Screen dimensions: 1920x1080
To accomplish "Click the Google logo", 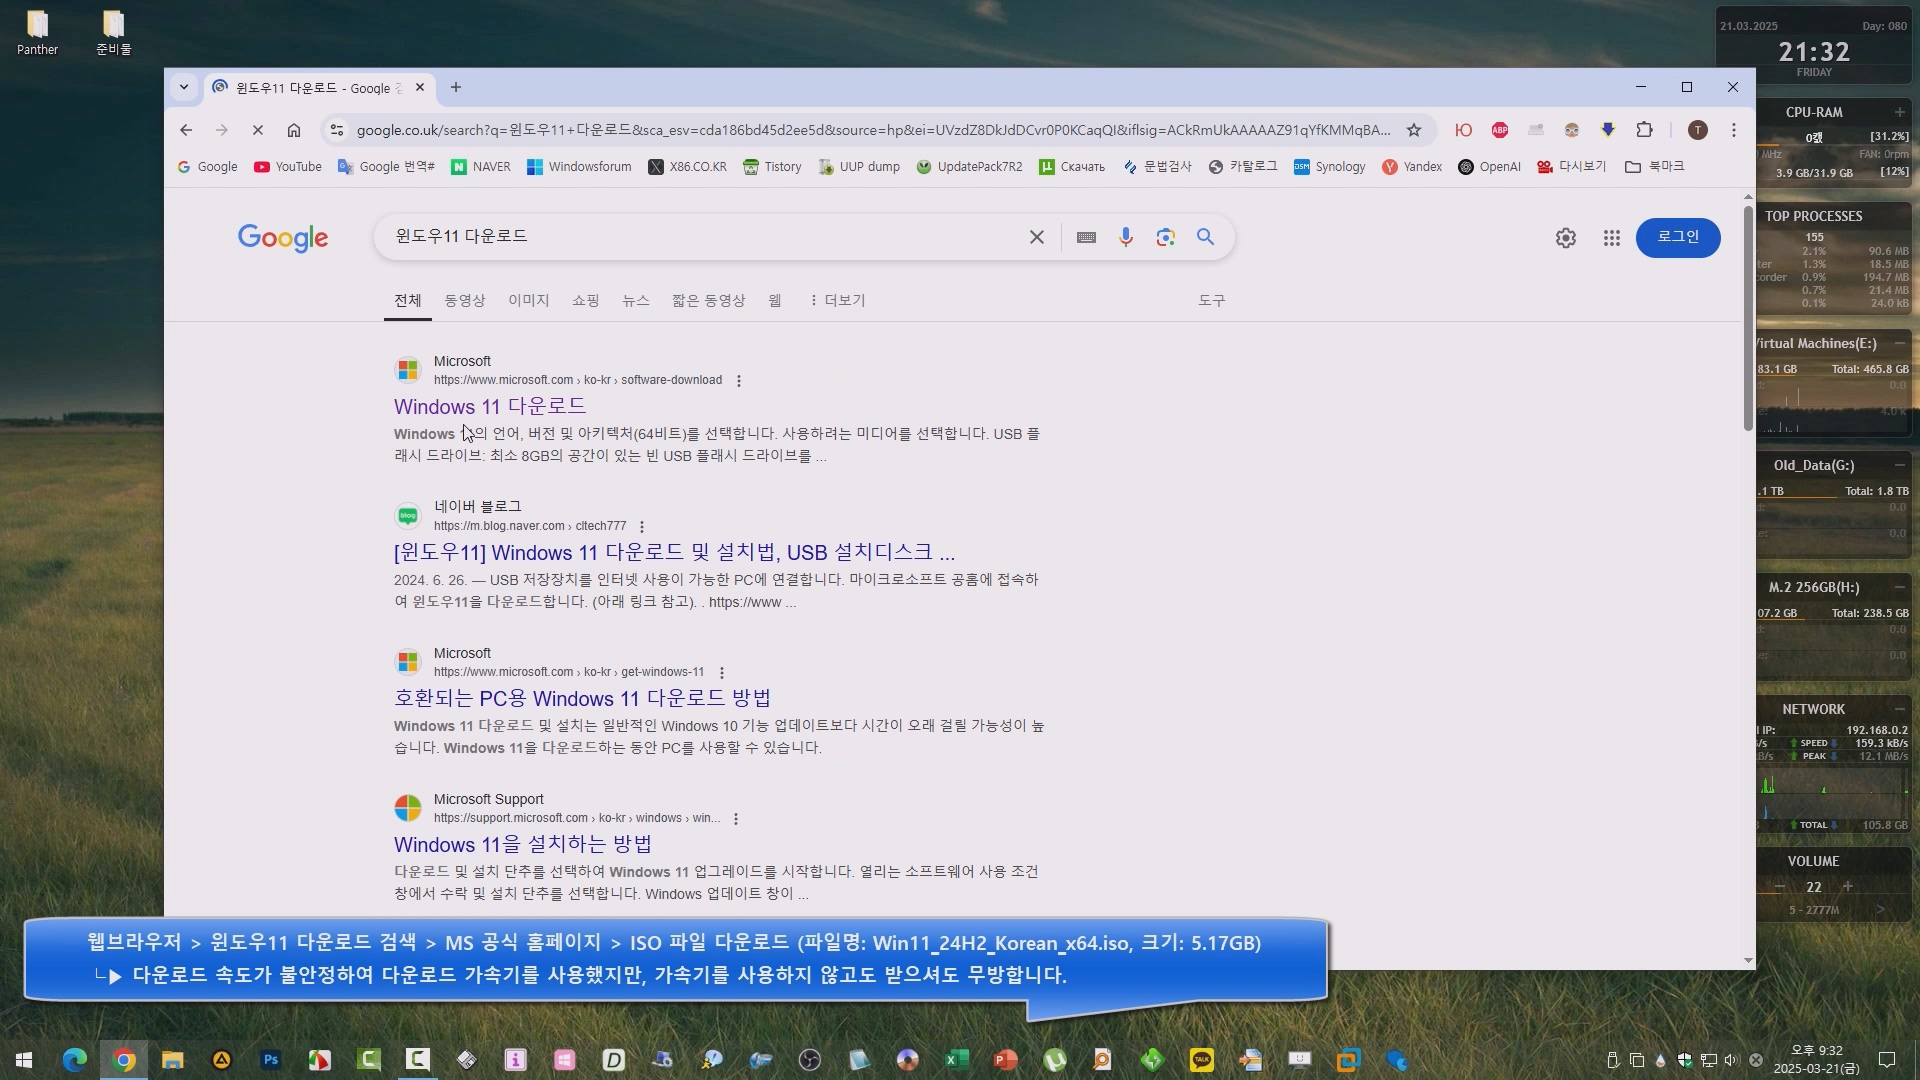I will [283, 238].
